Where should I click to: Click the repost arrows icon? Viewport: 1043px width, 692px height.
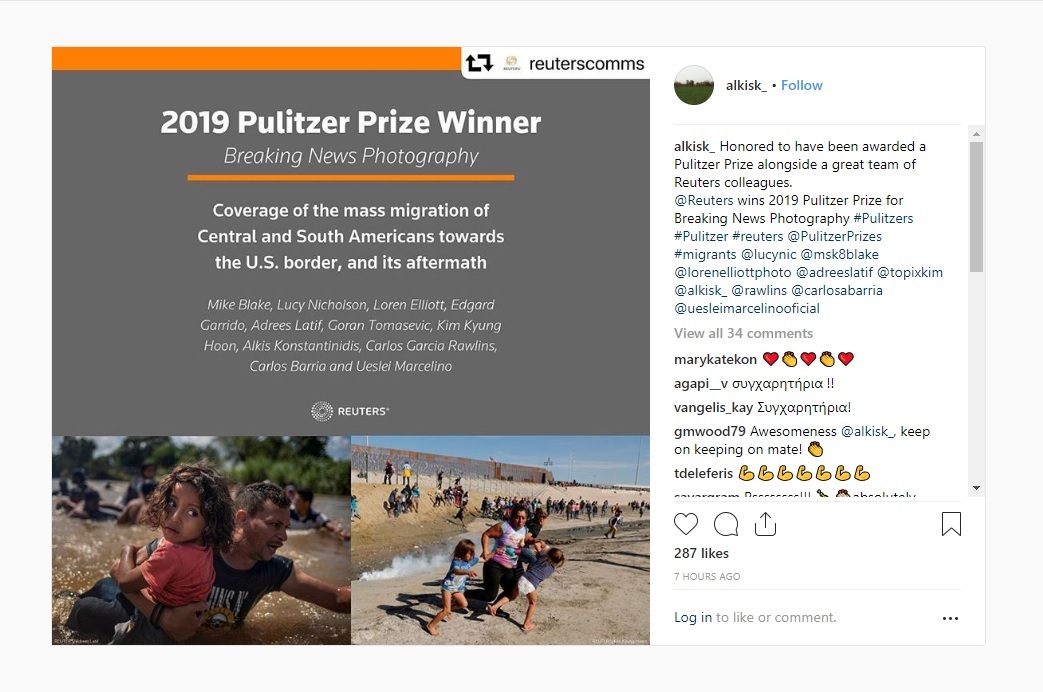coord(480,64)
